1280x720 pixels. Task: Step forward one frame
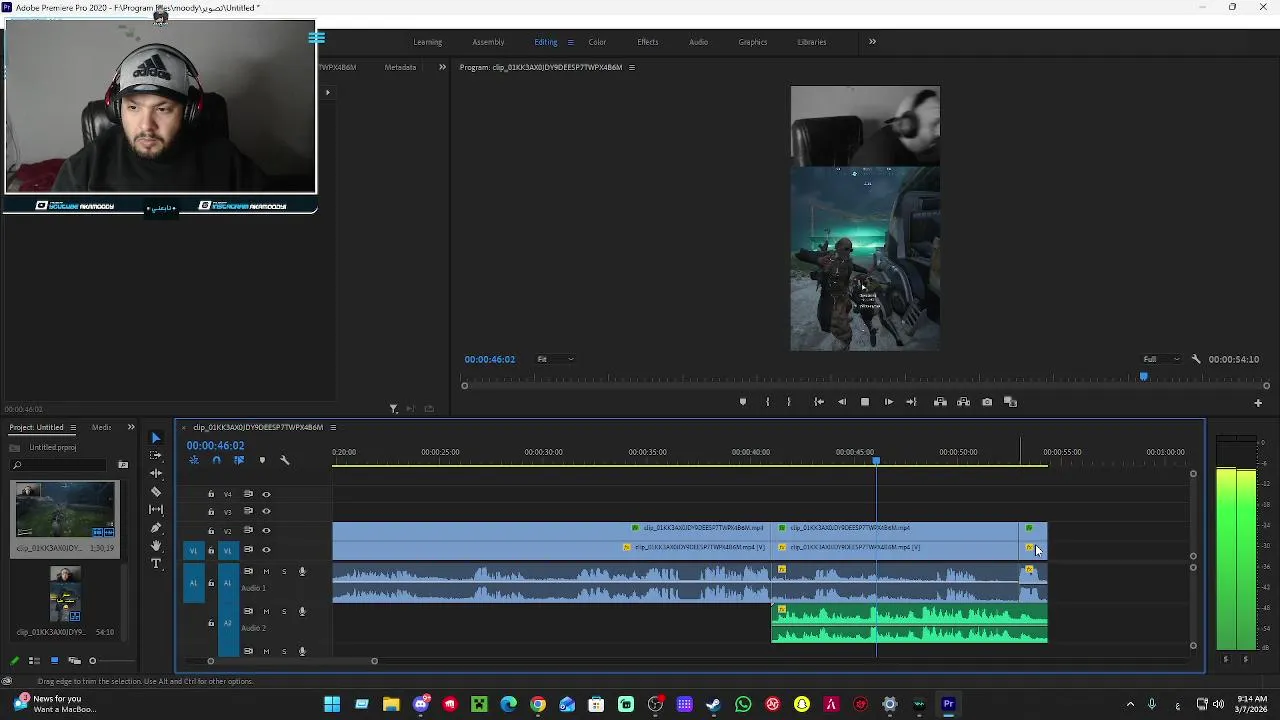pos(888,402)
